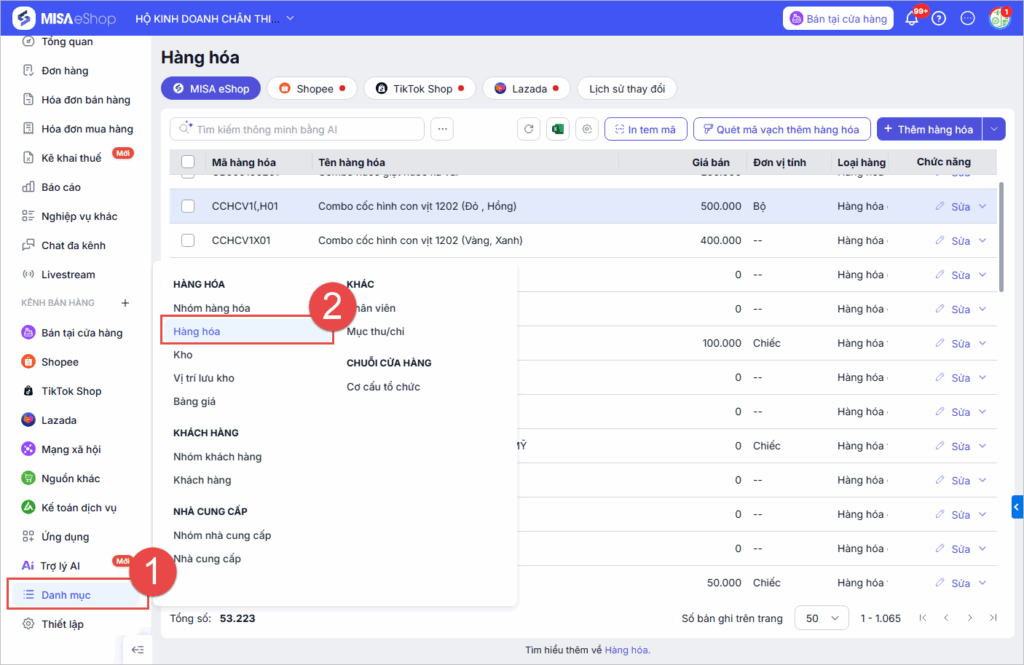This screenshot has width=1024, height=665.
Task: Click the In tem mã button
Action: pyautogui.click(x=644, y=129)
